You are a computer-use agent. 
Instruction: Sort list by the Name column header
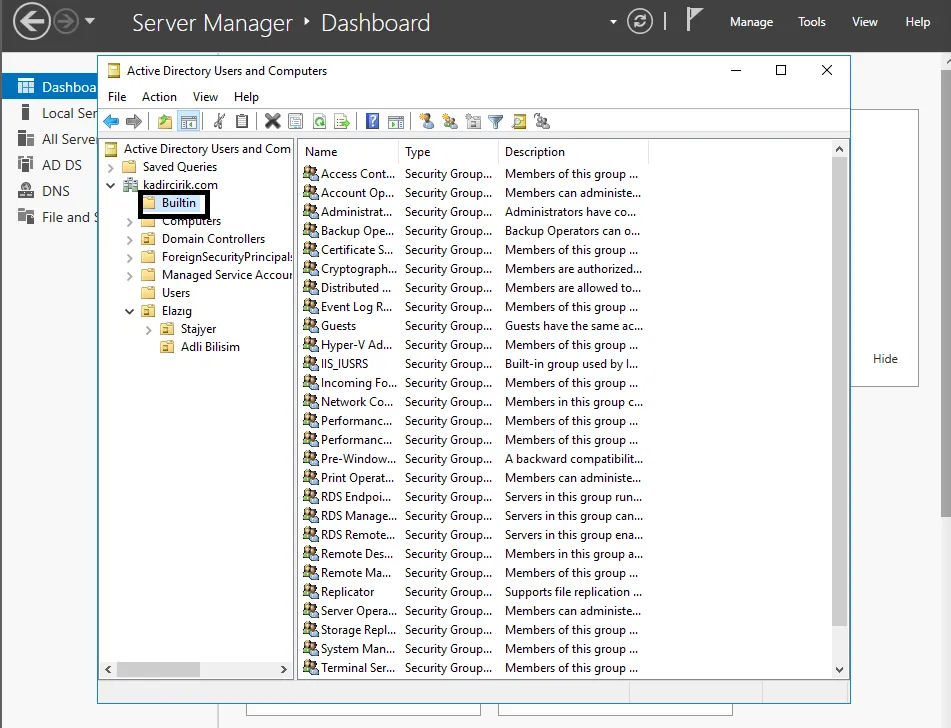click(348, 152)
